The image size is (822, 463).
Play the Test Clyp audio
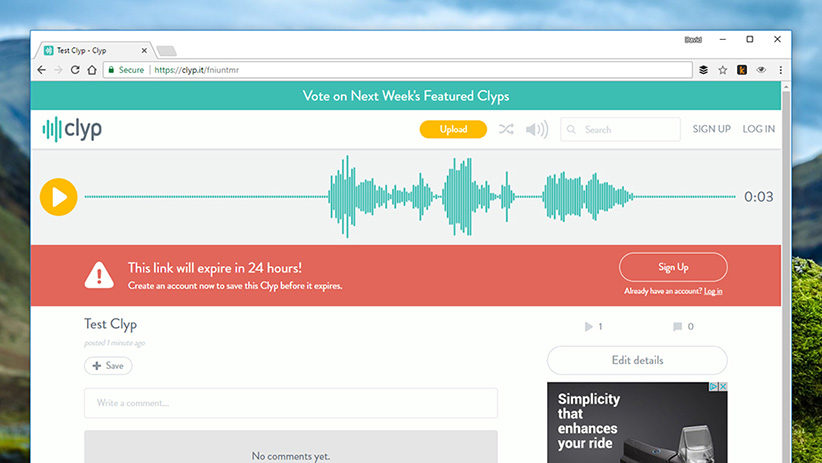[58, 197]
